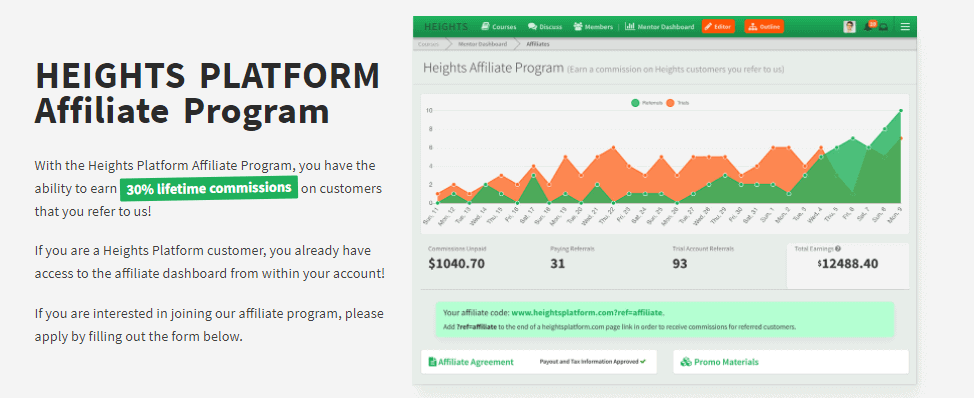Screen dimensions: 974x398
Task: Click the $1040.70 Commissions Unpaid value
Action: tap(457, 263)
